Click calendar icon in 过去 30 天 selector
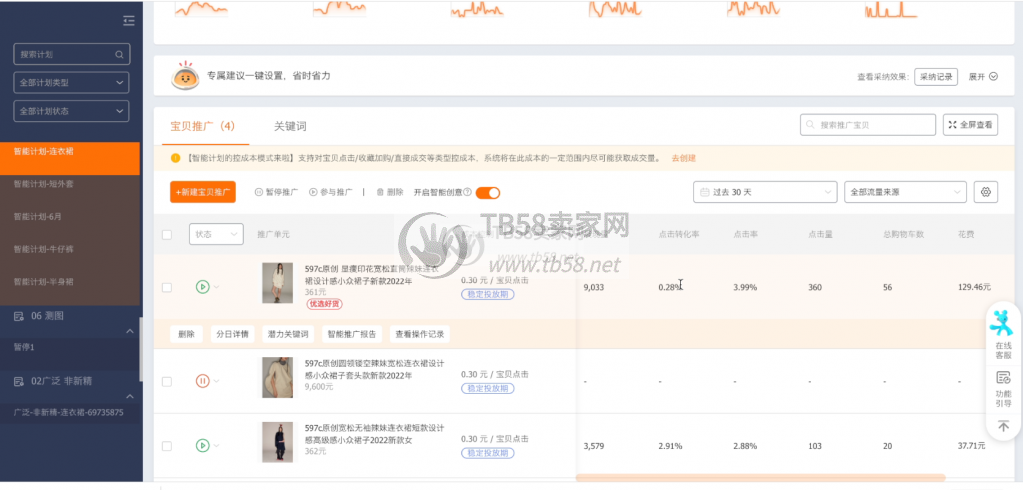1023x490 pixels. pos(704,192)
